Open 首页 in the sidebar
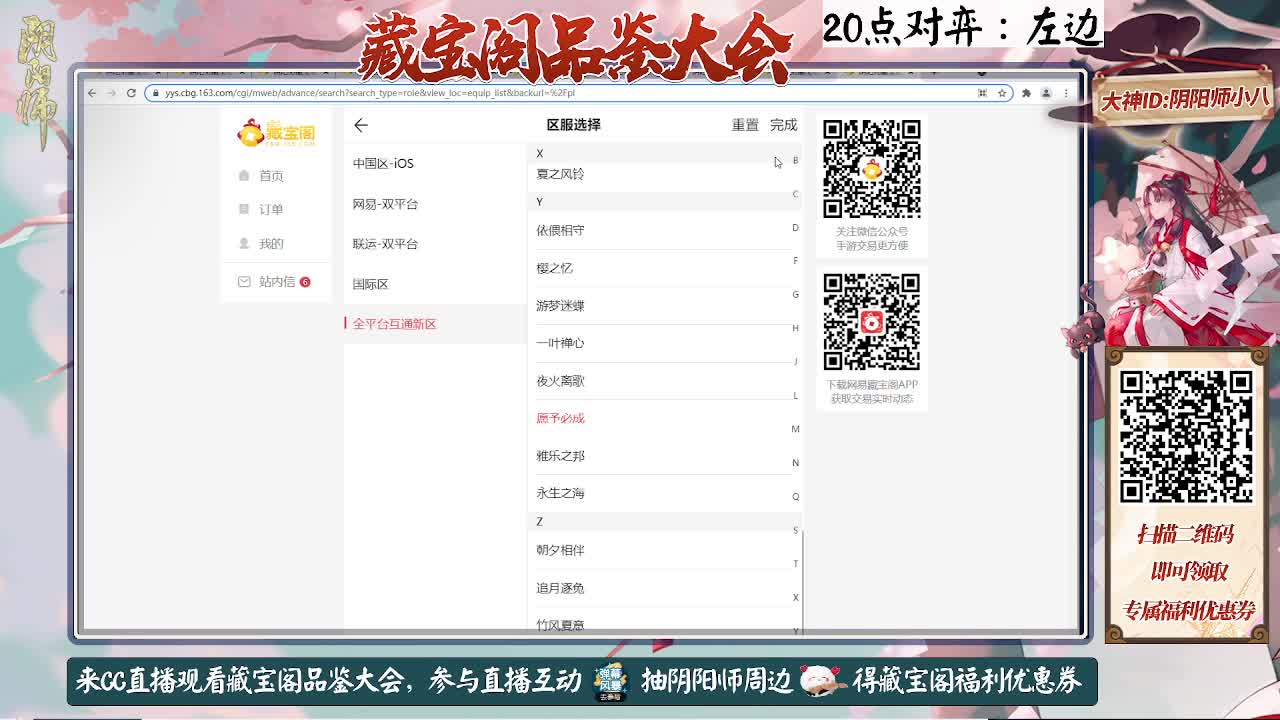The image size is (1280, 720). [x=271, y=176]
